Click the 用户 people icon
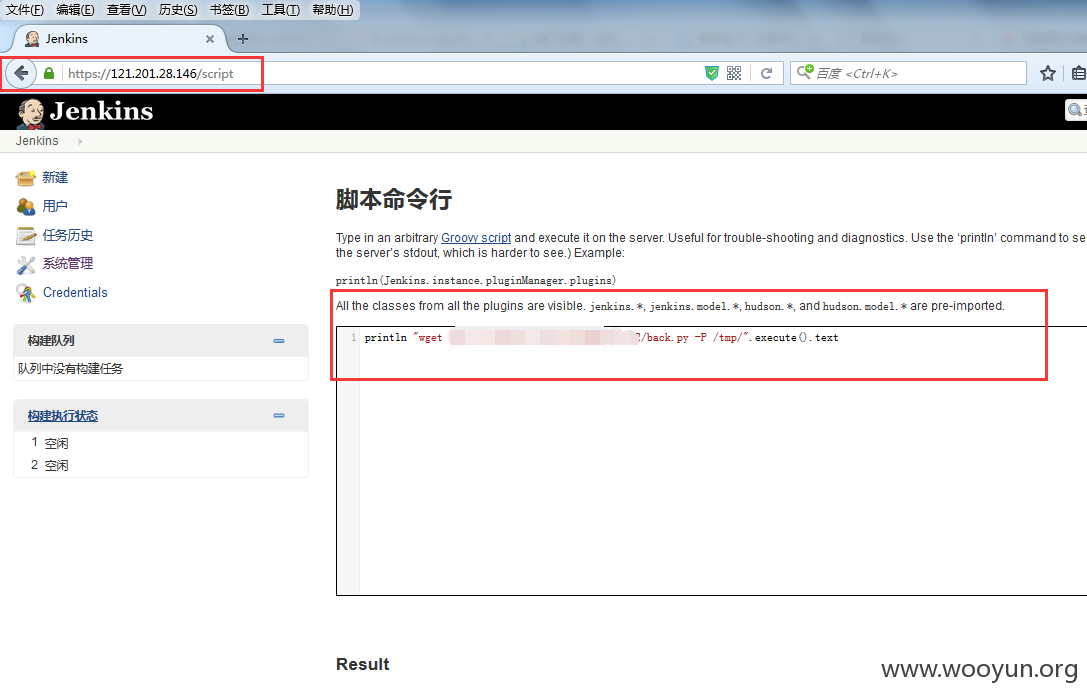This screenshot has height=698, width=1087. tap(26, 207)
